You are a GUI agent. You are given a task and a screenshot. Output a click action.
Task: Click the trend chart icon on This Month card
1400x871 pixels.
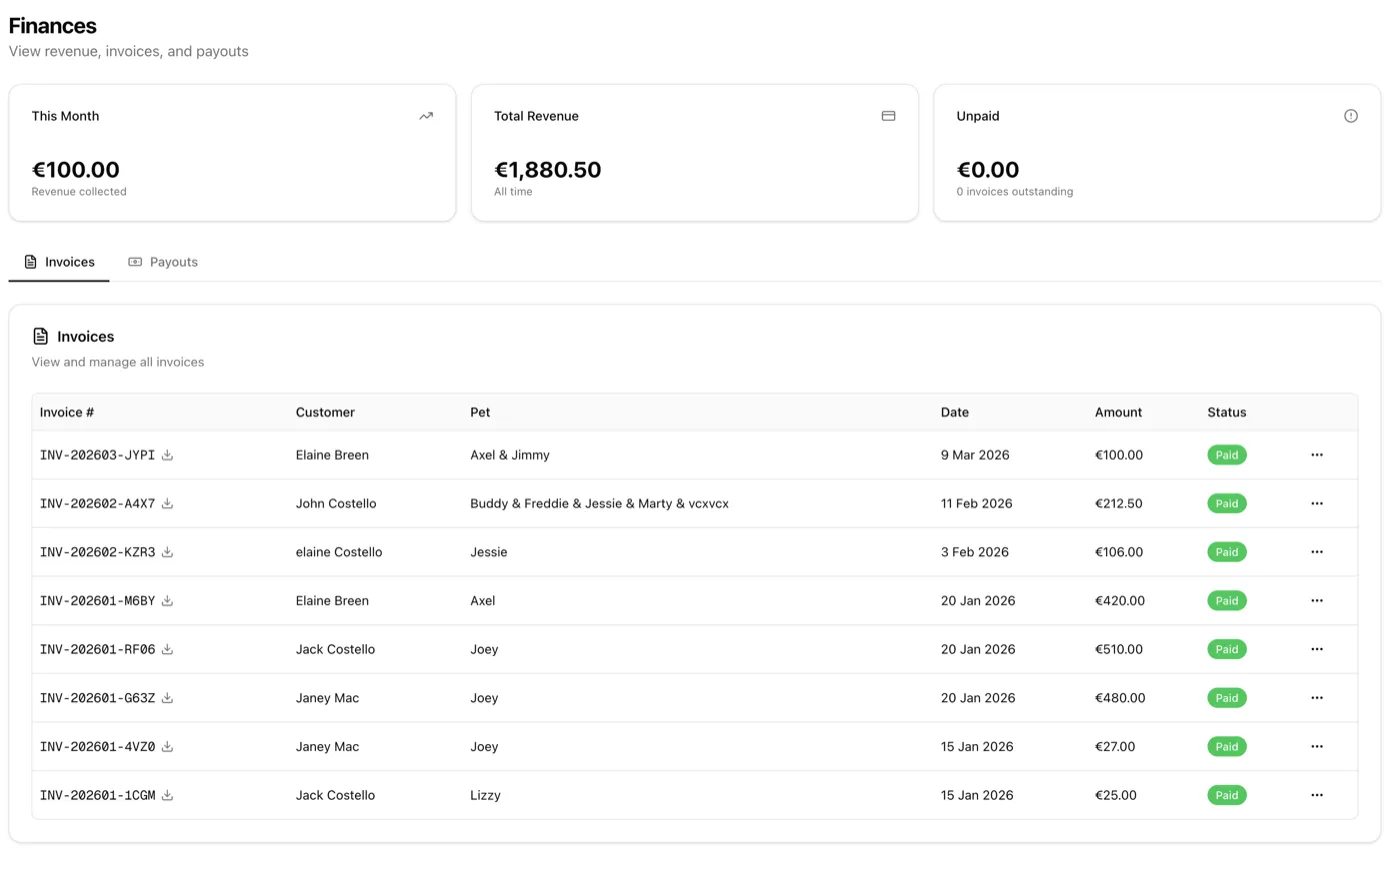[x=426, y=115]
